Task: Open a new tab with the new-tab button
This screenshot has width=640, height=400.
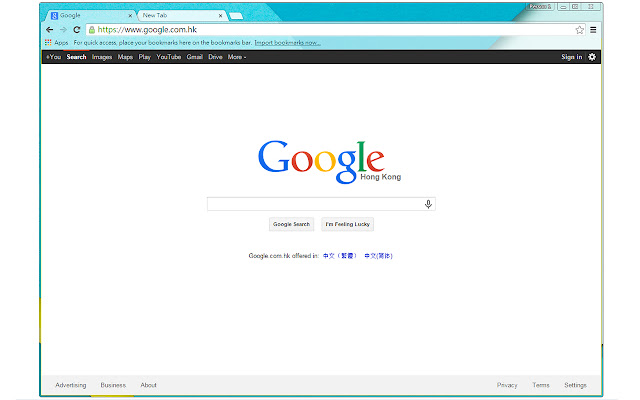Action: (x=236, y=16)
